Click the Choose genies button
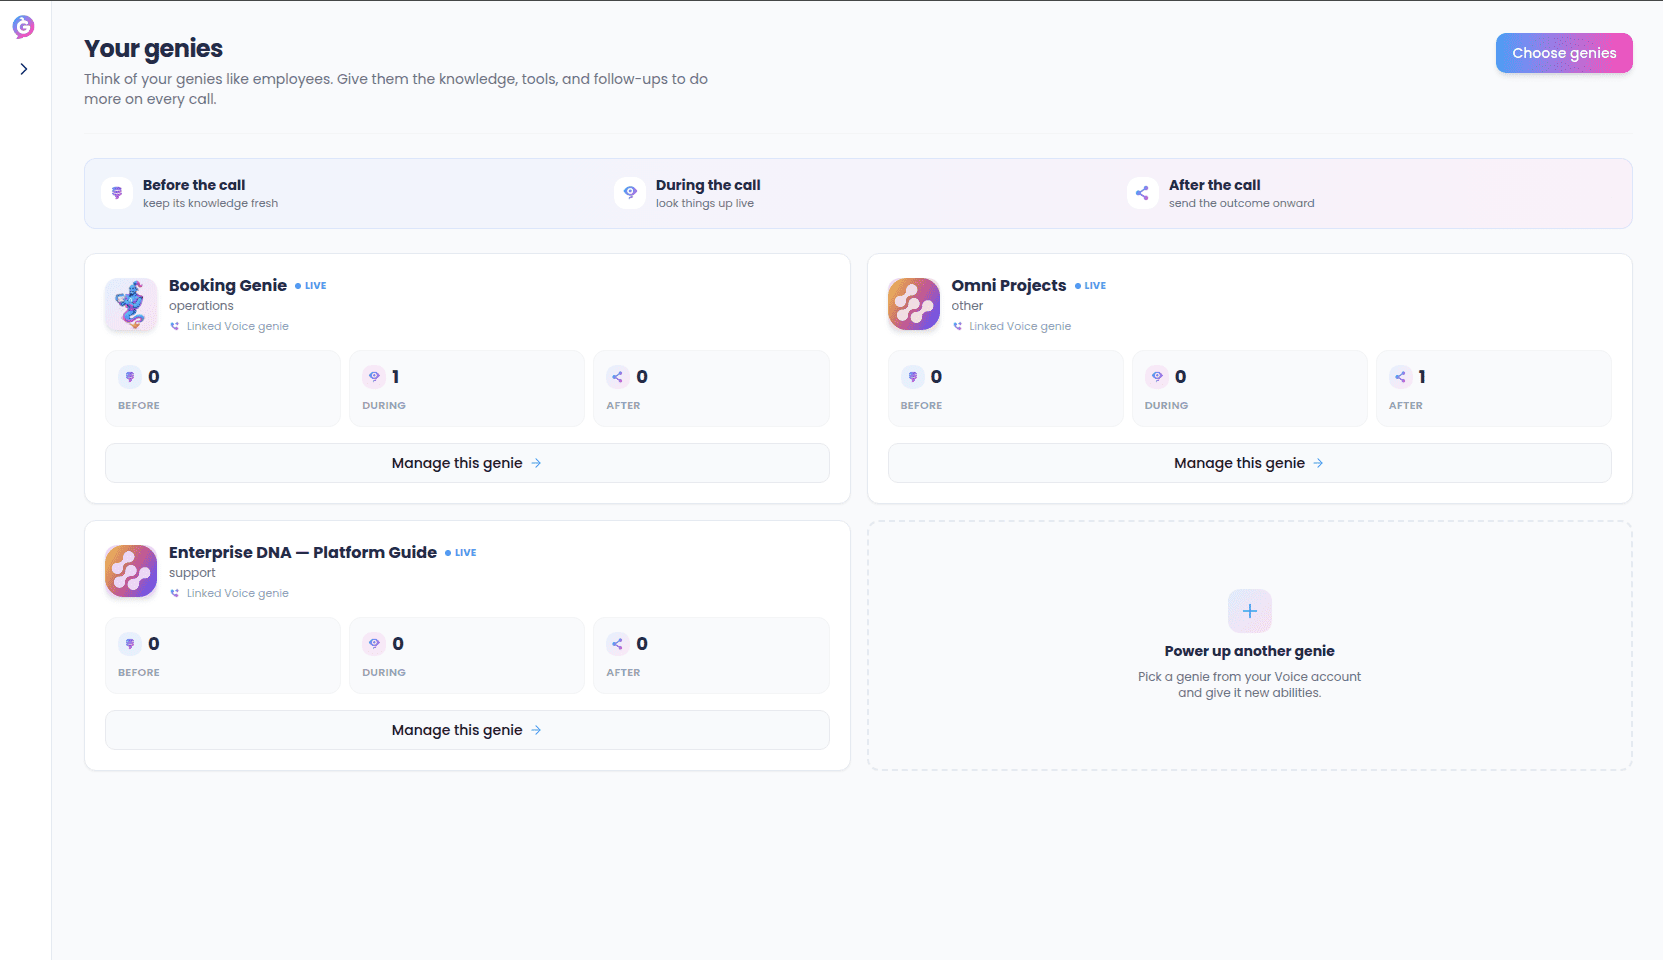1663x960 pixels. point(1564,53)
